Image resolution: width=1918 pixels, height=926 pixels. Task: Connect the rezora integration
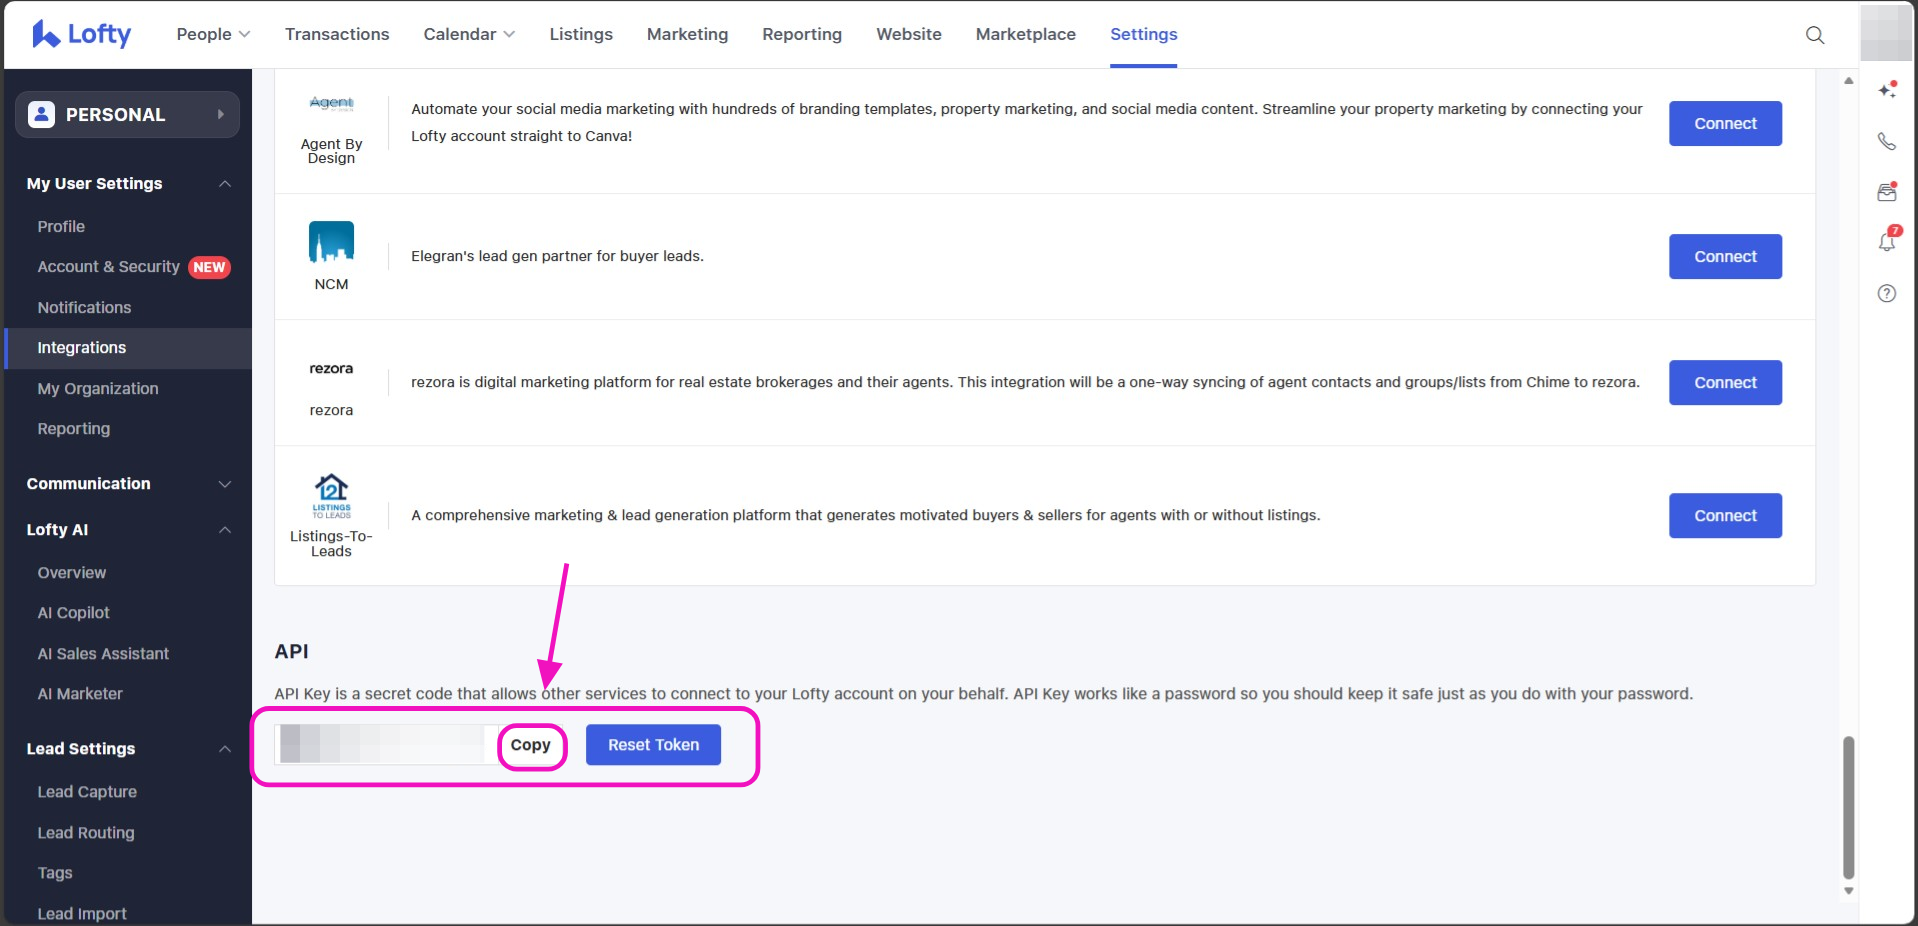point(1724,383)
